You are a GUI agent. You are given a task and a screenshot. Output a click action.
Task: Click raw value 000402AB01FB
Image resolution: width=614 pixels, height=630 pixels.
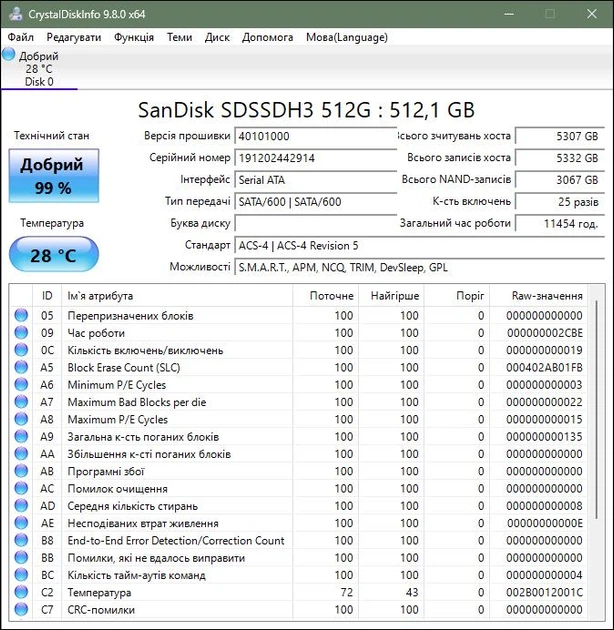(544, 368)
